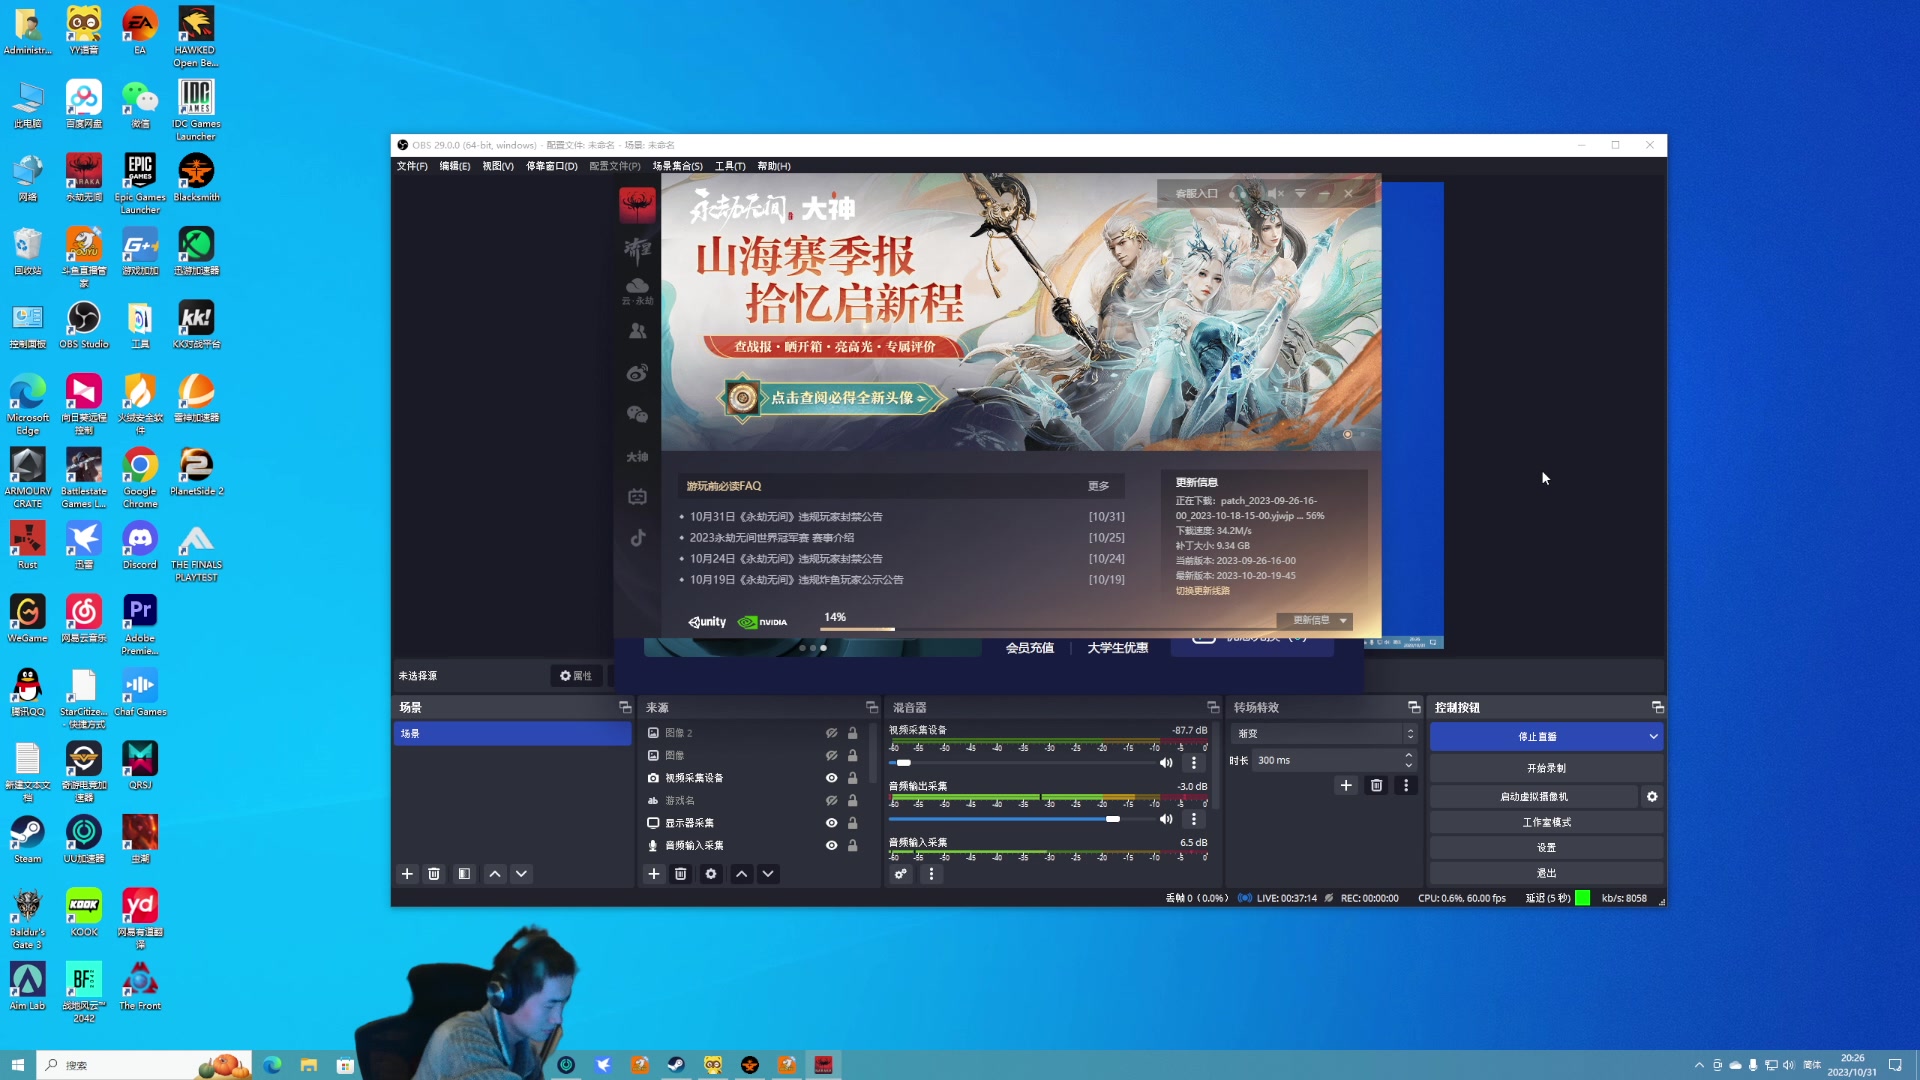This screenshot has height=1080, width=1920.
Task: Open 视频采集设备 mixer three-dot options
Action: click(1194, 763)
